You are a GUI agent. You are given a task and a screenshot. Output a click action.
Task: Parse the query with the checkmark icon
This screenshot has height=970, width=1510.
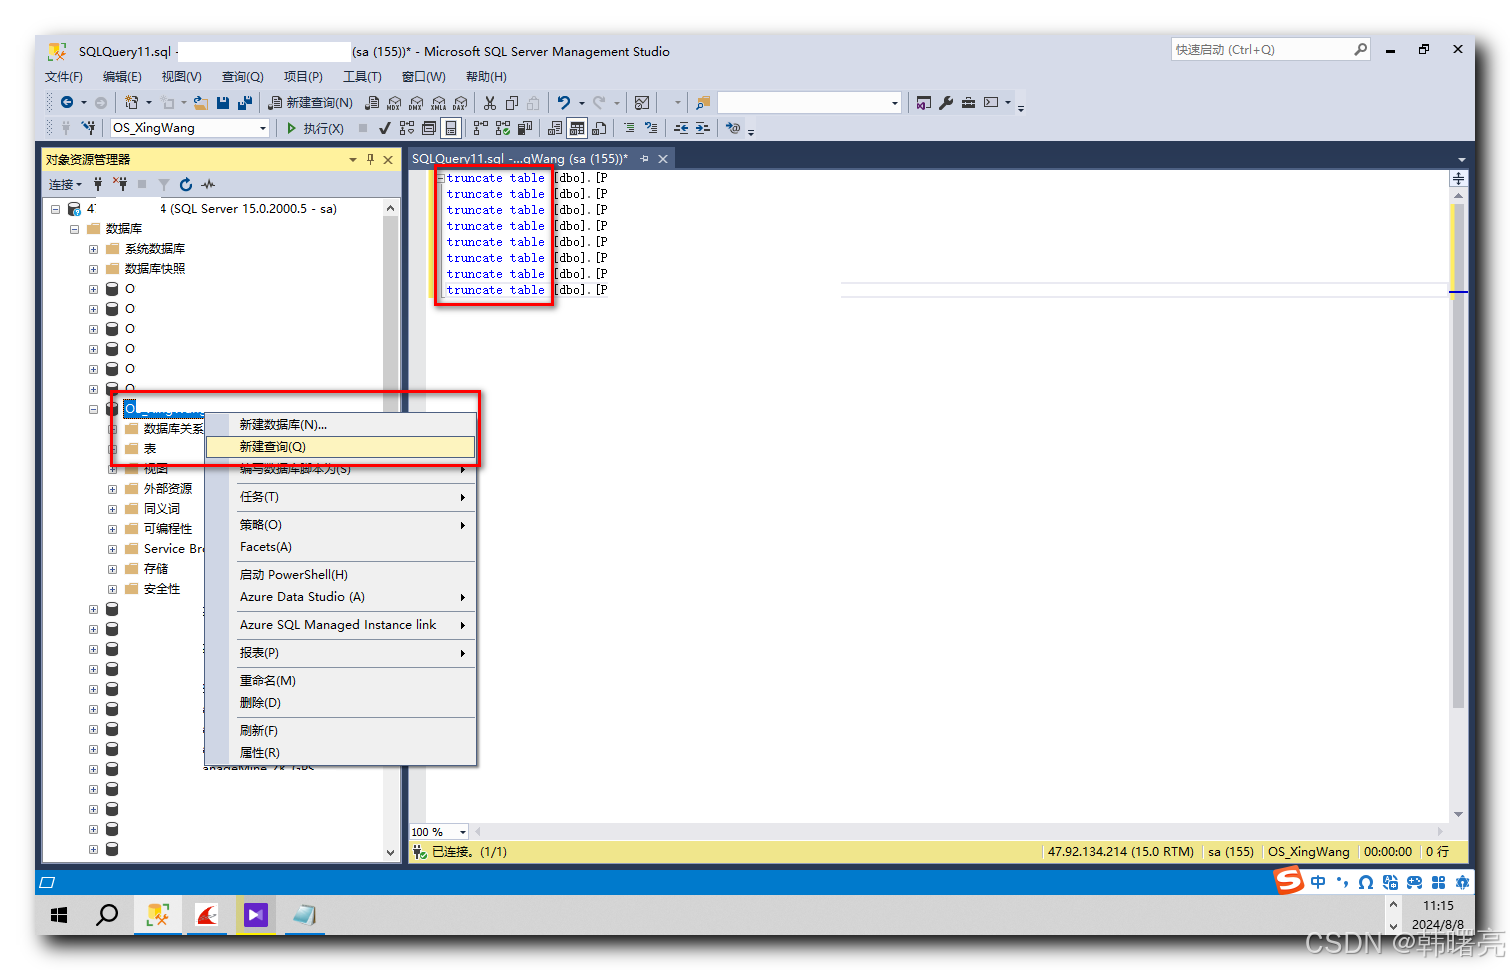click(385, 128)
